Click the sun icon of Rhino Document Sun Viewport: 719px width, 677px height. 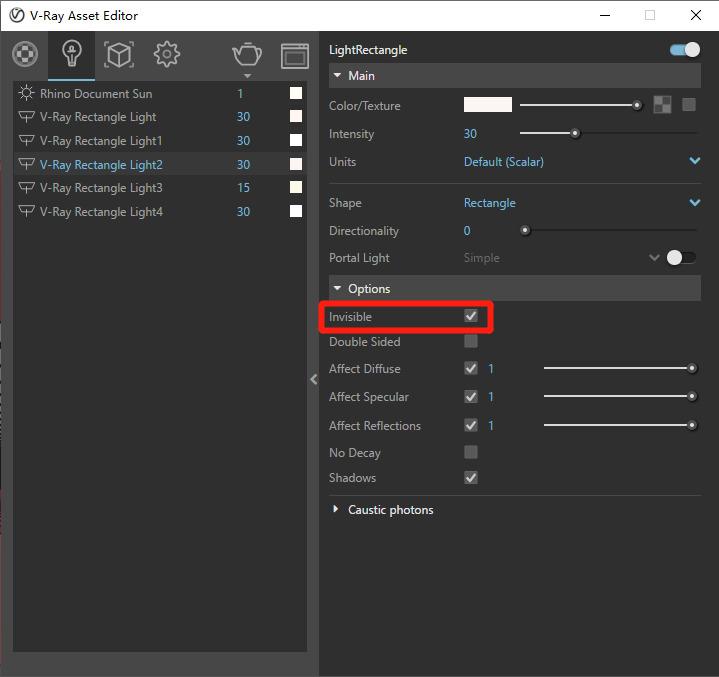26,93
